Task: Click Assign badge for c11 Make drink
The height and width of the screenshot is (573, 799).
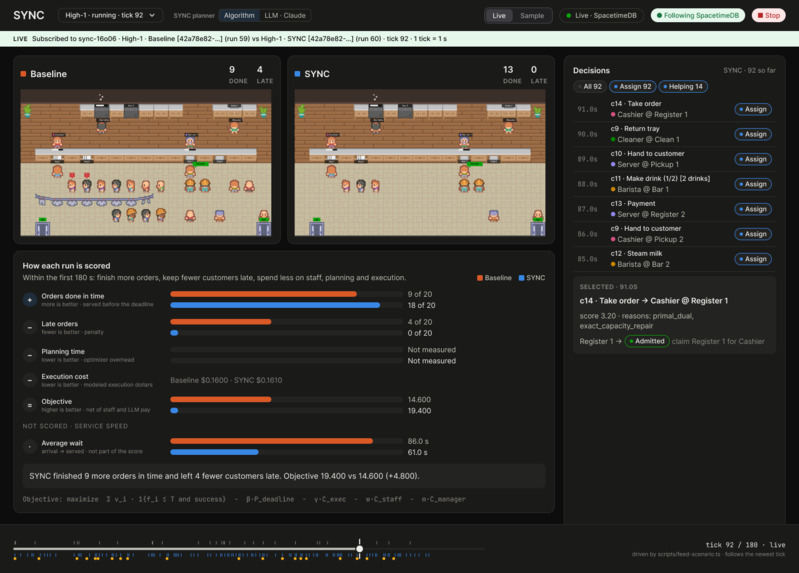Action: [753, 184]
